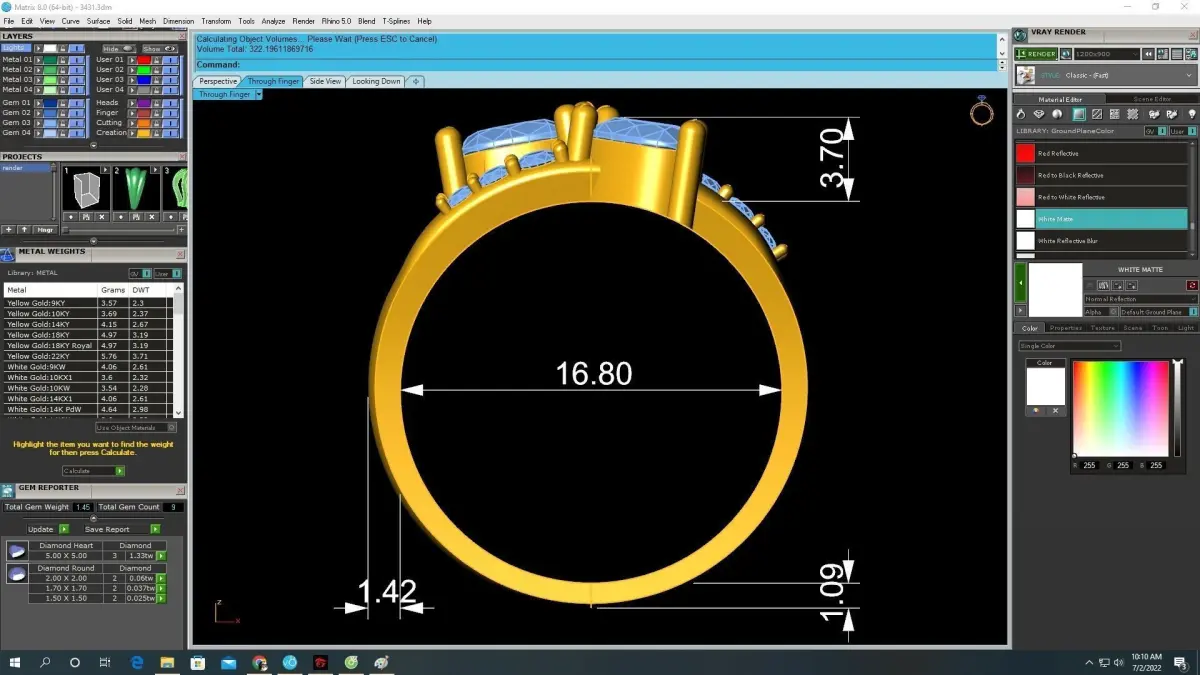Click the Calculate button
Viewport: 1200px width, 675px height.
93,471
